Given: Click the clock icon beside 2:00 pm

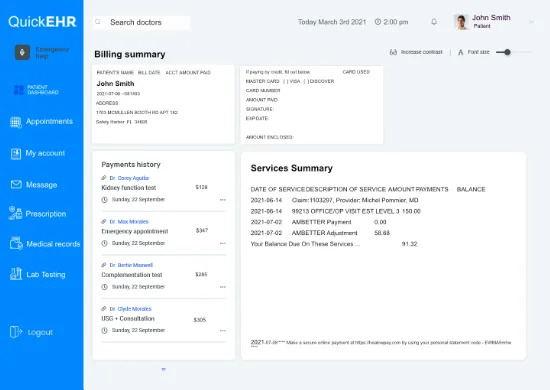Looking at the screenshot, I should click(378, 22).
